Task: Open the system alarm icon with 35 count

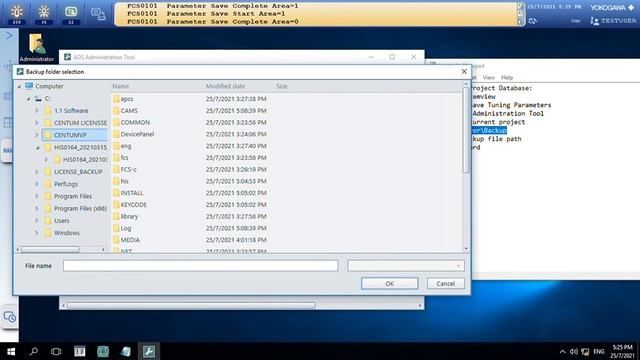Action: (44, 14)
